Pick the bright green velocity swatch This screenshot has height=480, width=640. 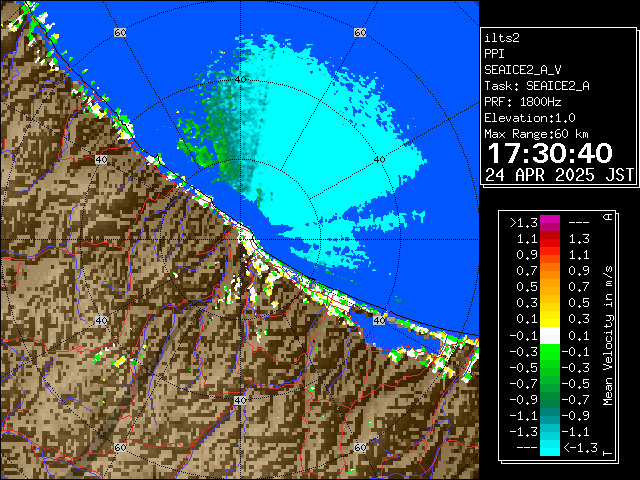coord(550,351)
